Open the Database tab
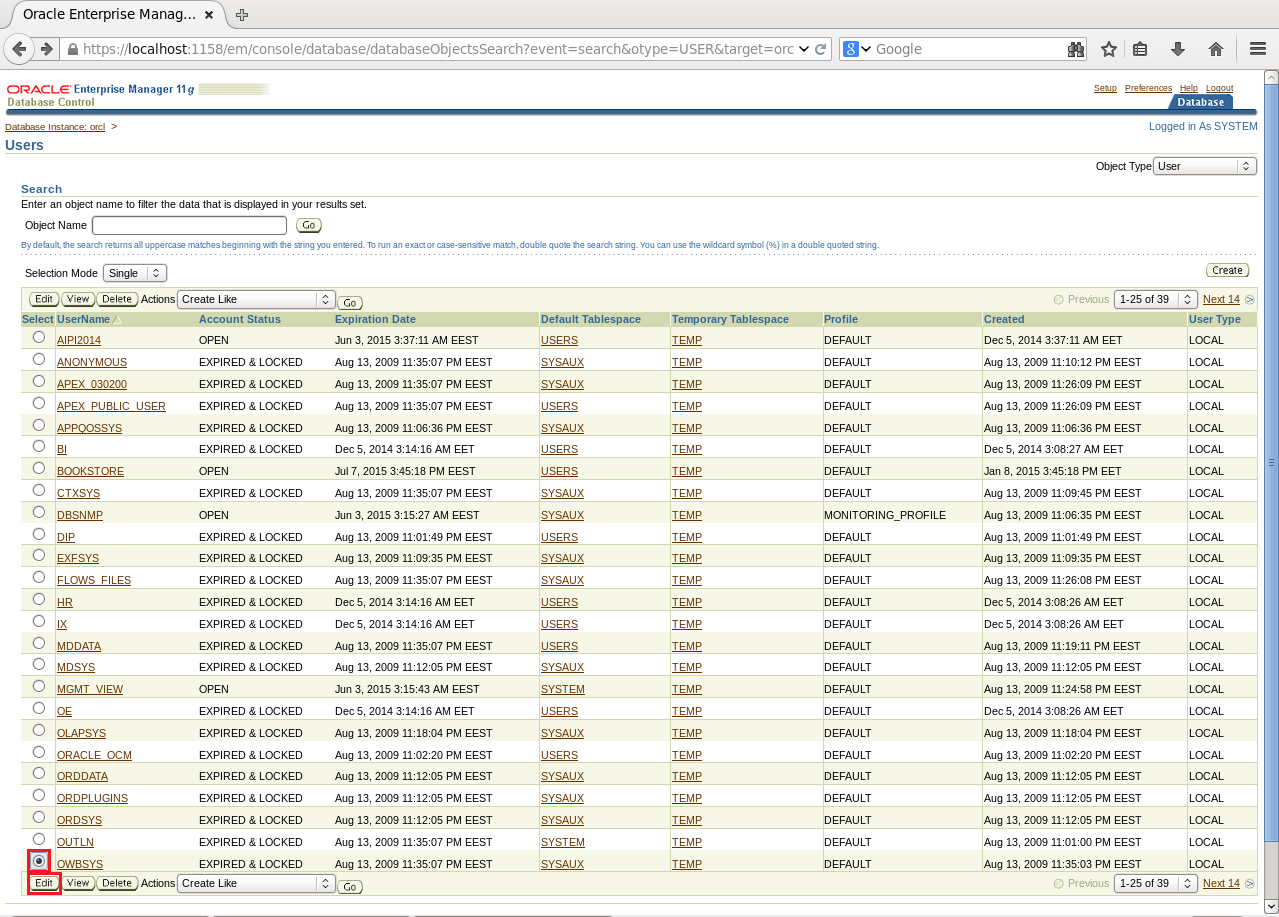The height and width of the screenshot is (917, 1279). tap(1200, 102)
